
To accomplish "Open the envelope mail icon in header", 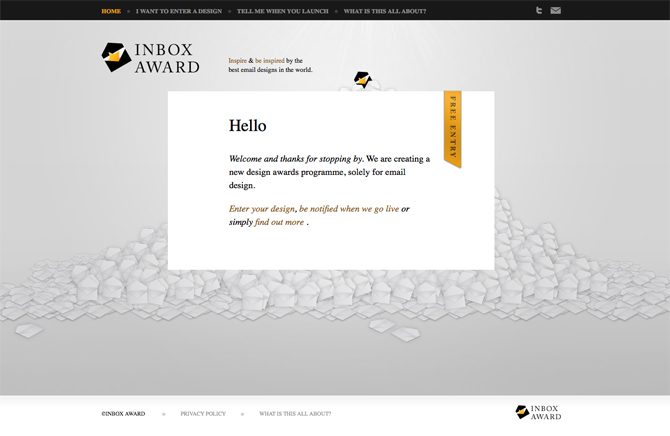I will click(556, 11).
